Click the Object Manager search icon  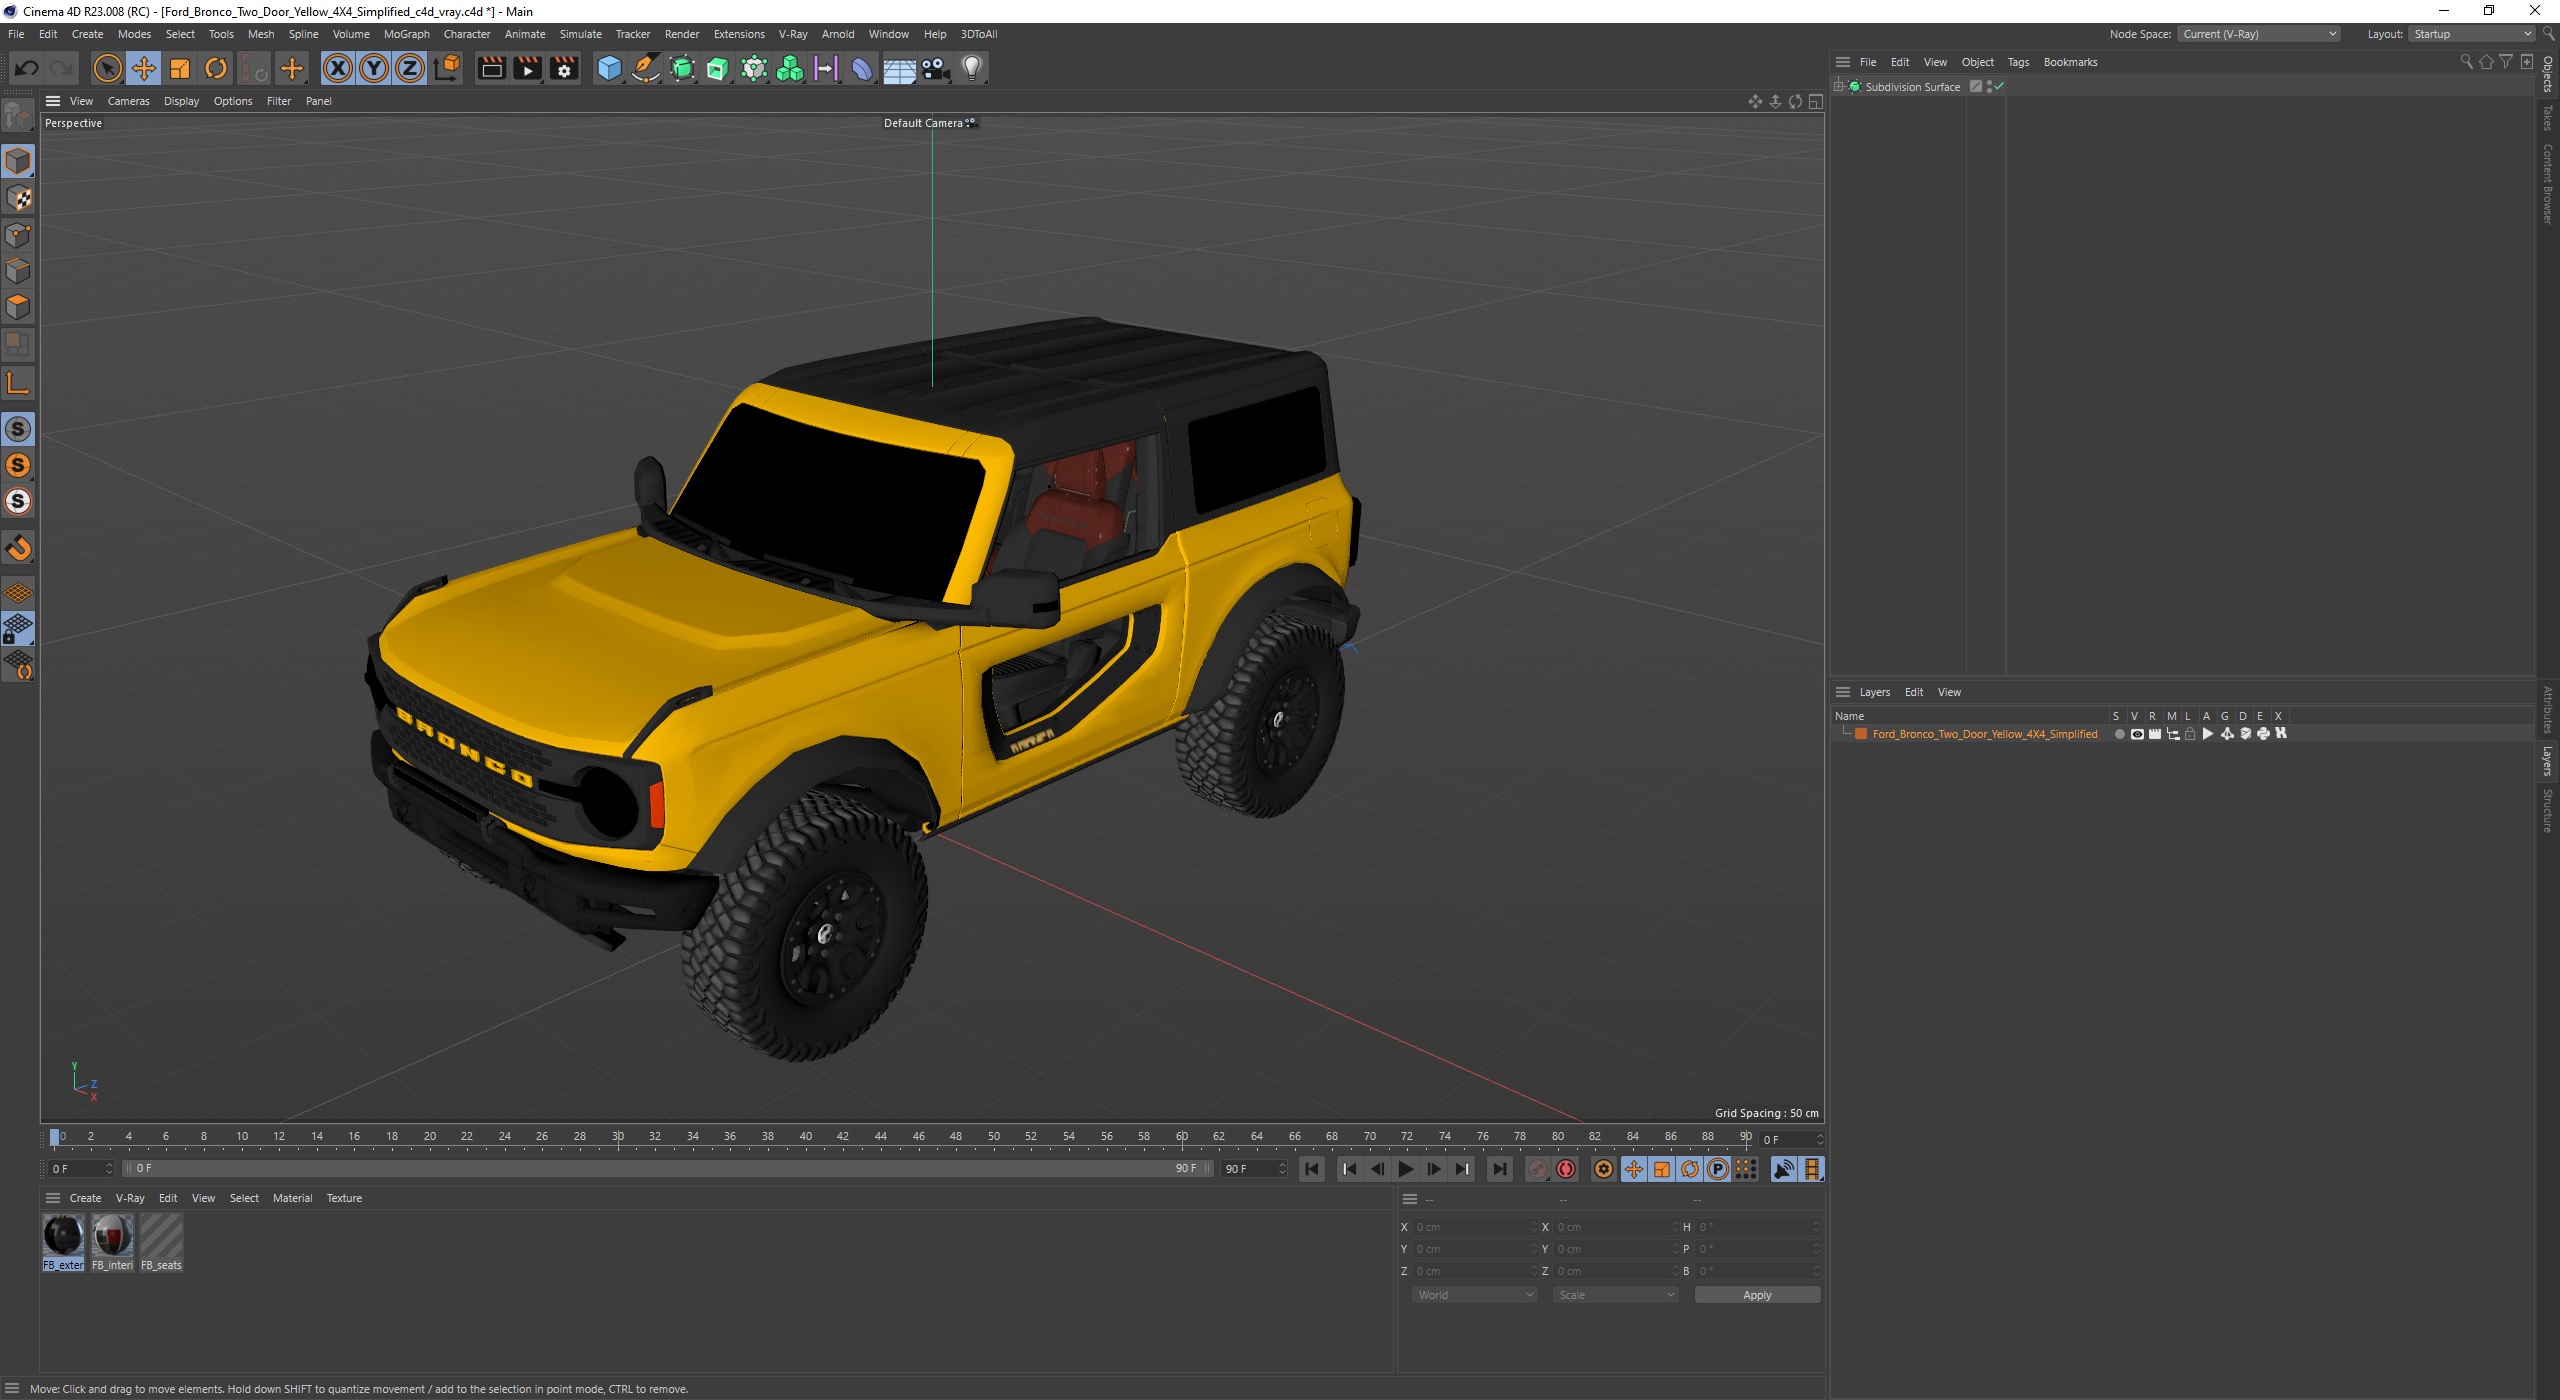(x=2466, y=62)
